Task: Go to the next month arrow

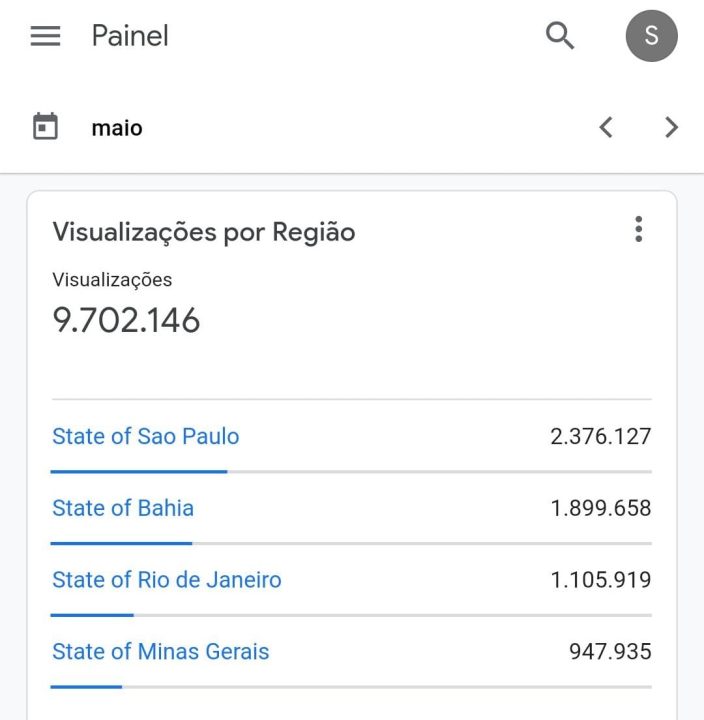Action: coord(671,127)
